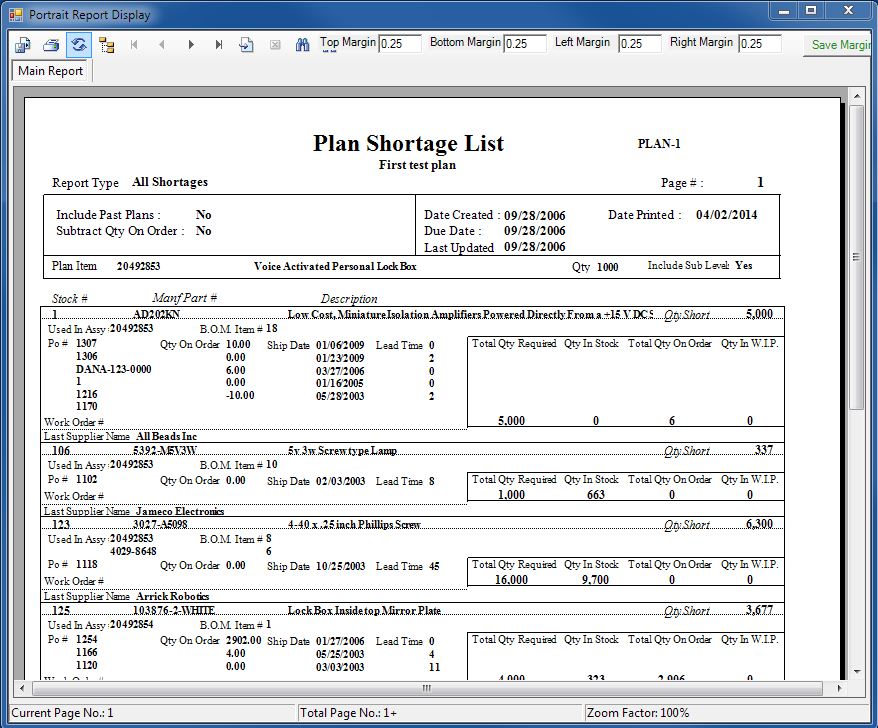Click manufacturer part 103876-2-WHITE
Viewport: 878px width, 728px height.
(174, 610)
